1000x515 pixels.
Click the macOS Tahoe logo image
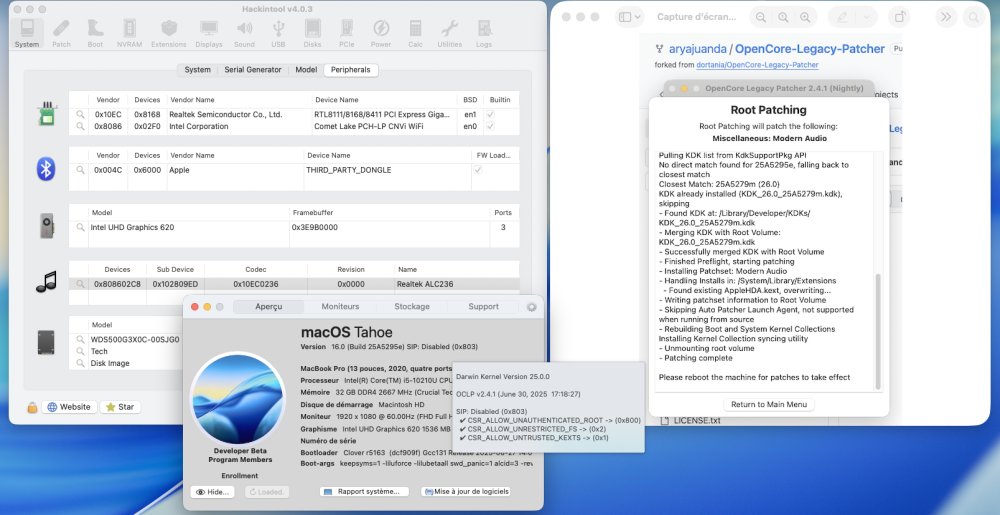238,398
